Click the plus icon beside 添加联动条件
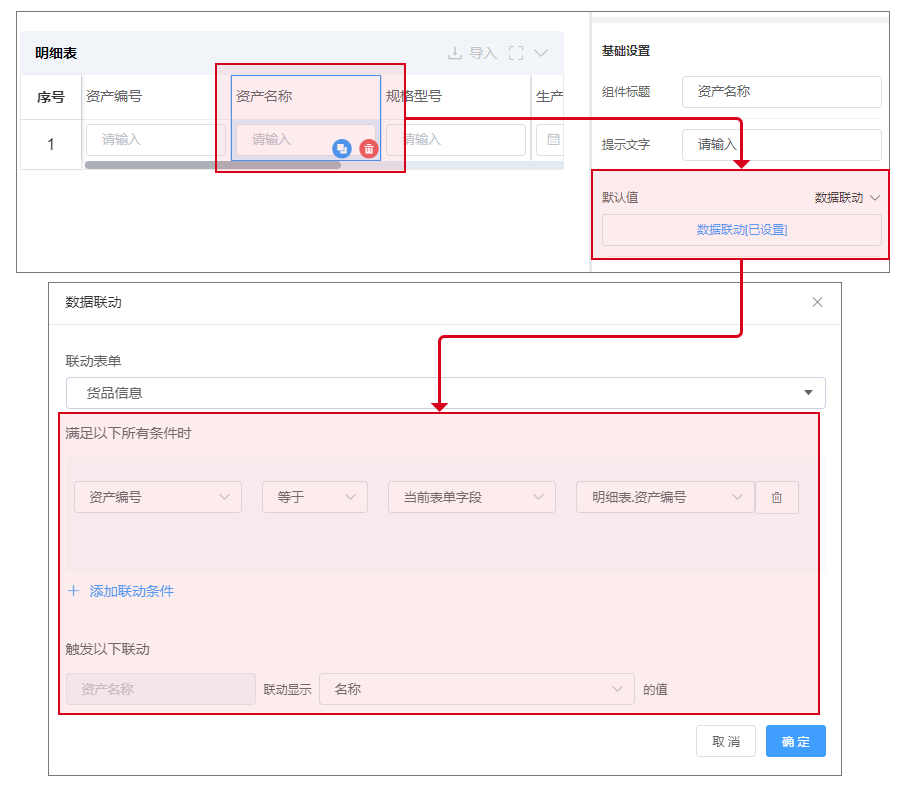The width and height of the screenshot is (901, 785). click(x=73, y=591)
